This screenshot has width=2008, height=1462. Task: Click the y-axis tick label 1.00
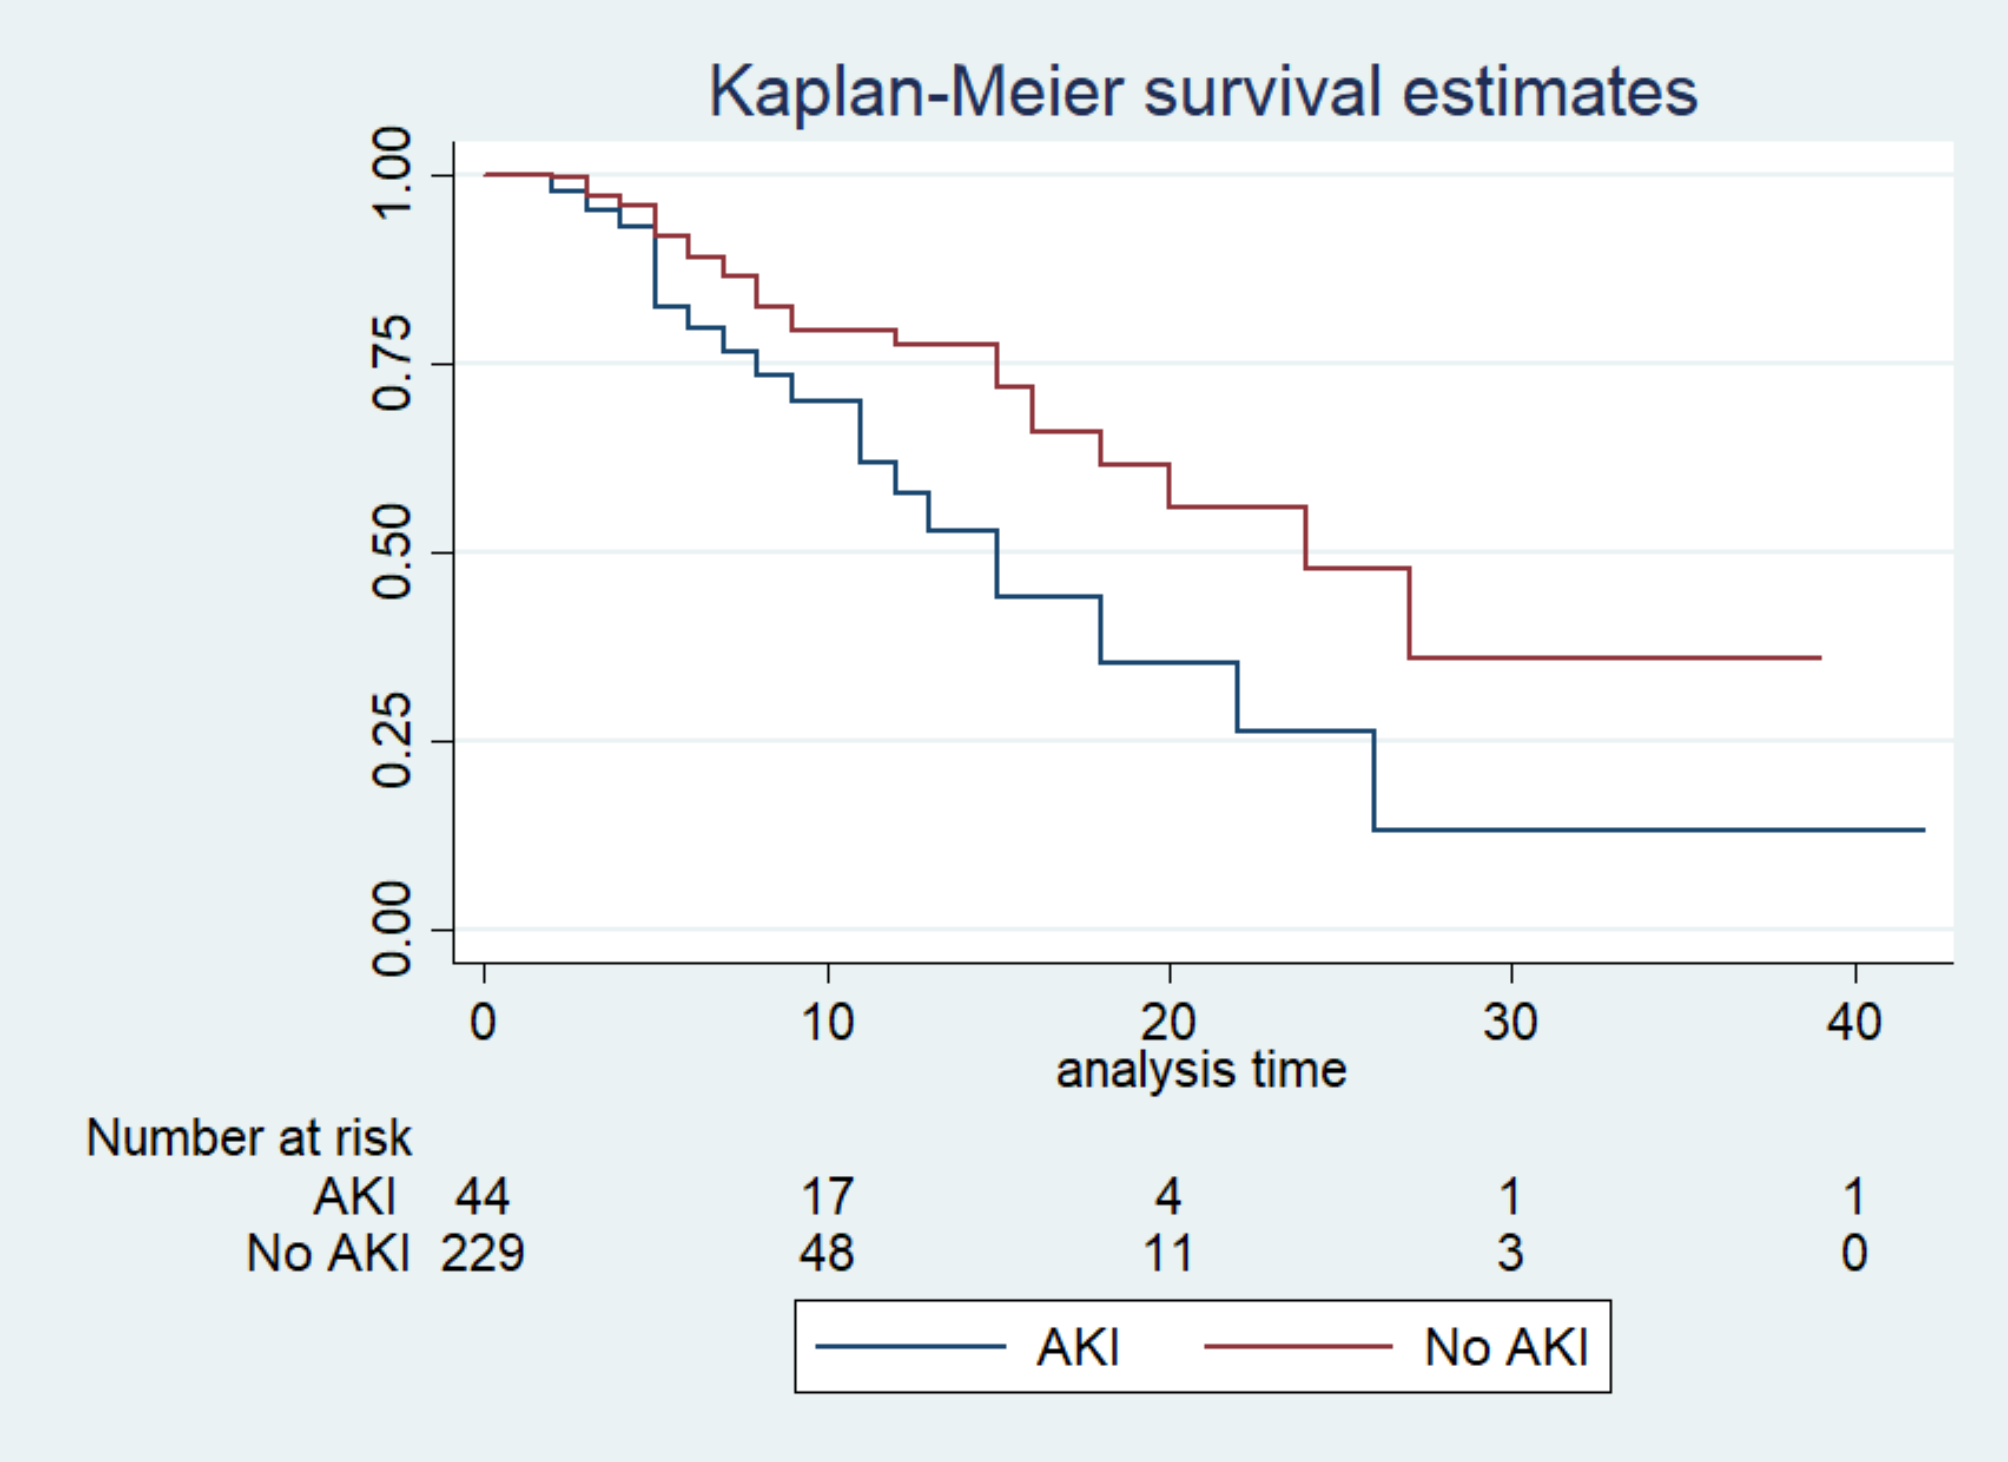(x=391, y=172)
